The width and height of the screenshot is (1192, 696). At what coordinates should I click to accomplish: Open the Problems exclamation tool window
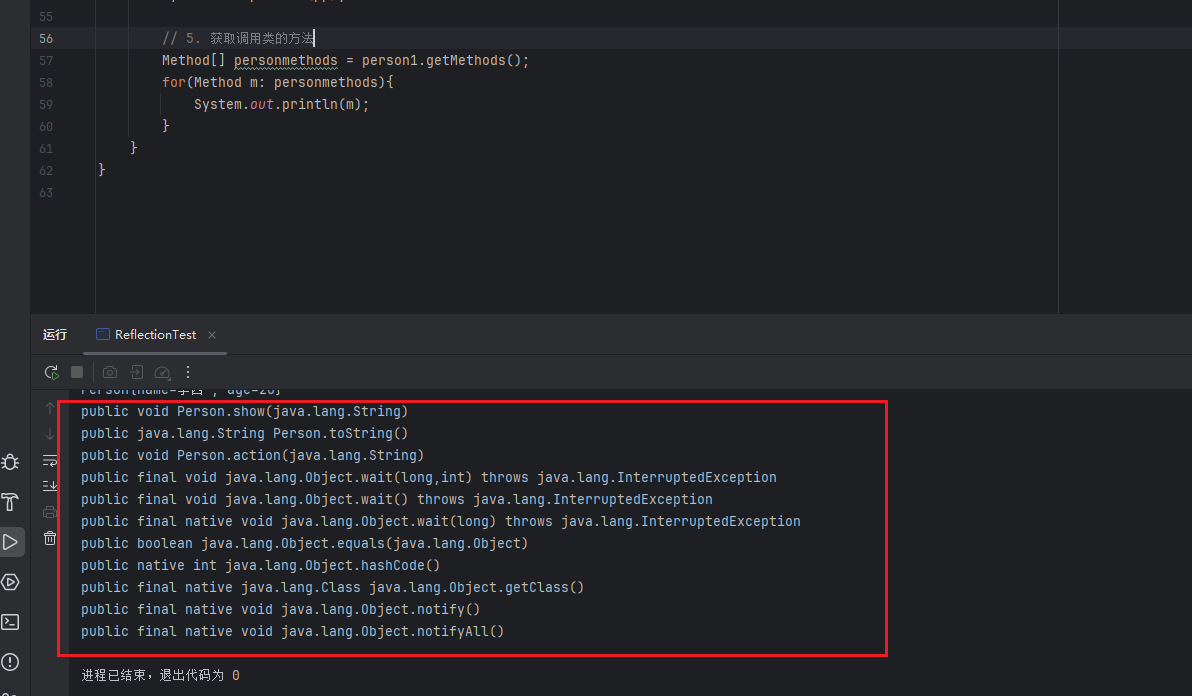coord(10,662)
